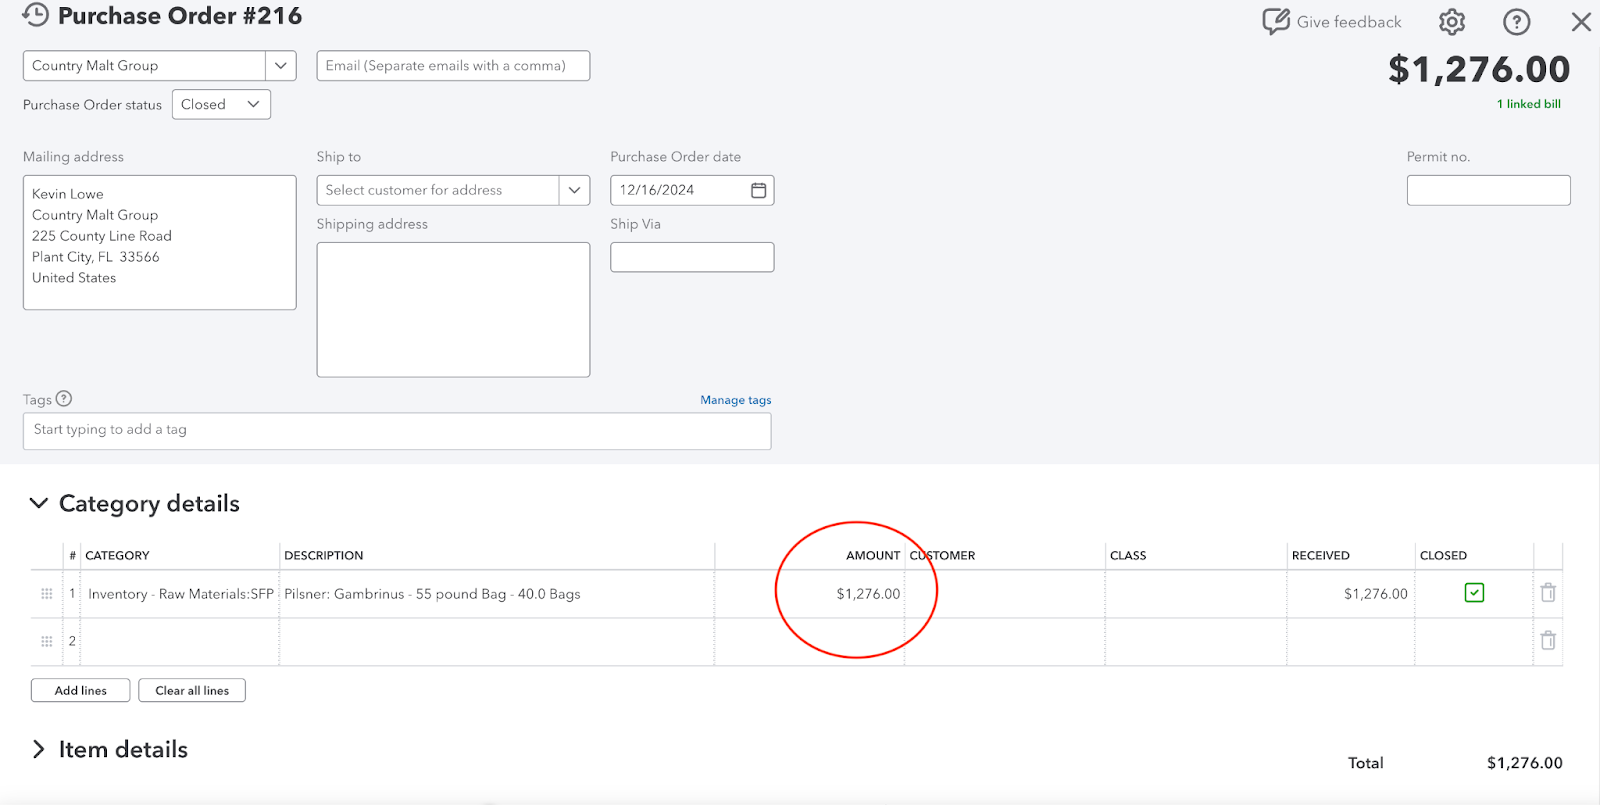The width and height of the screenshot is (1600, 805).
Task: Delete line 1 with trash icon
Action: 1548,593
